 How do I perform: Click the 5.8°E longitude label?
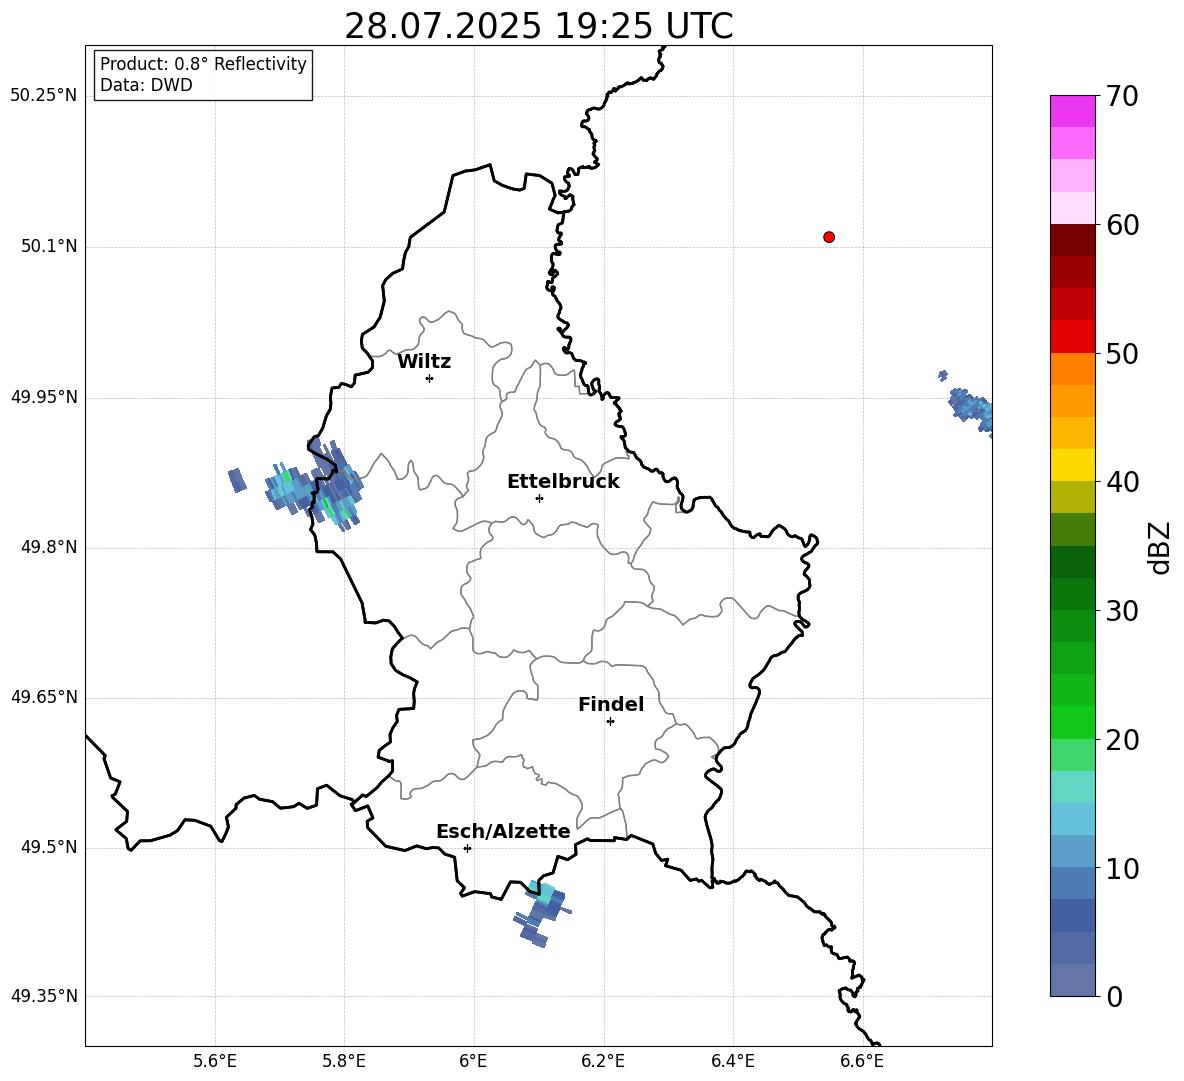(x=344, y=1061)
